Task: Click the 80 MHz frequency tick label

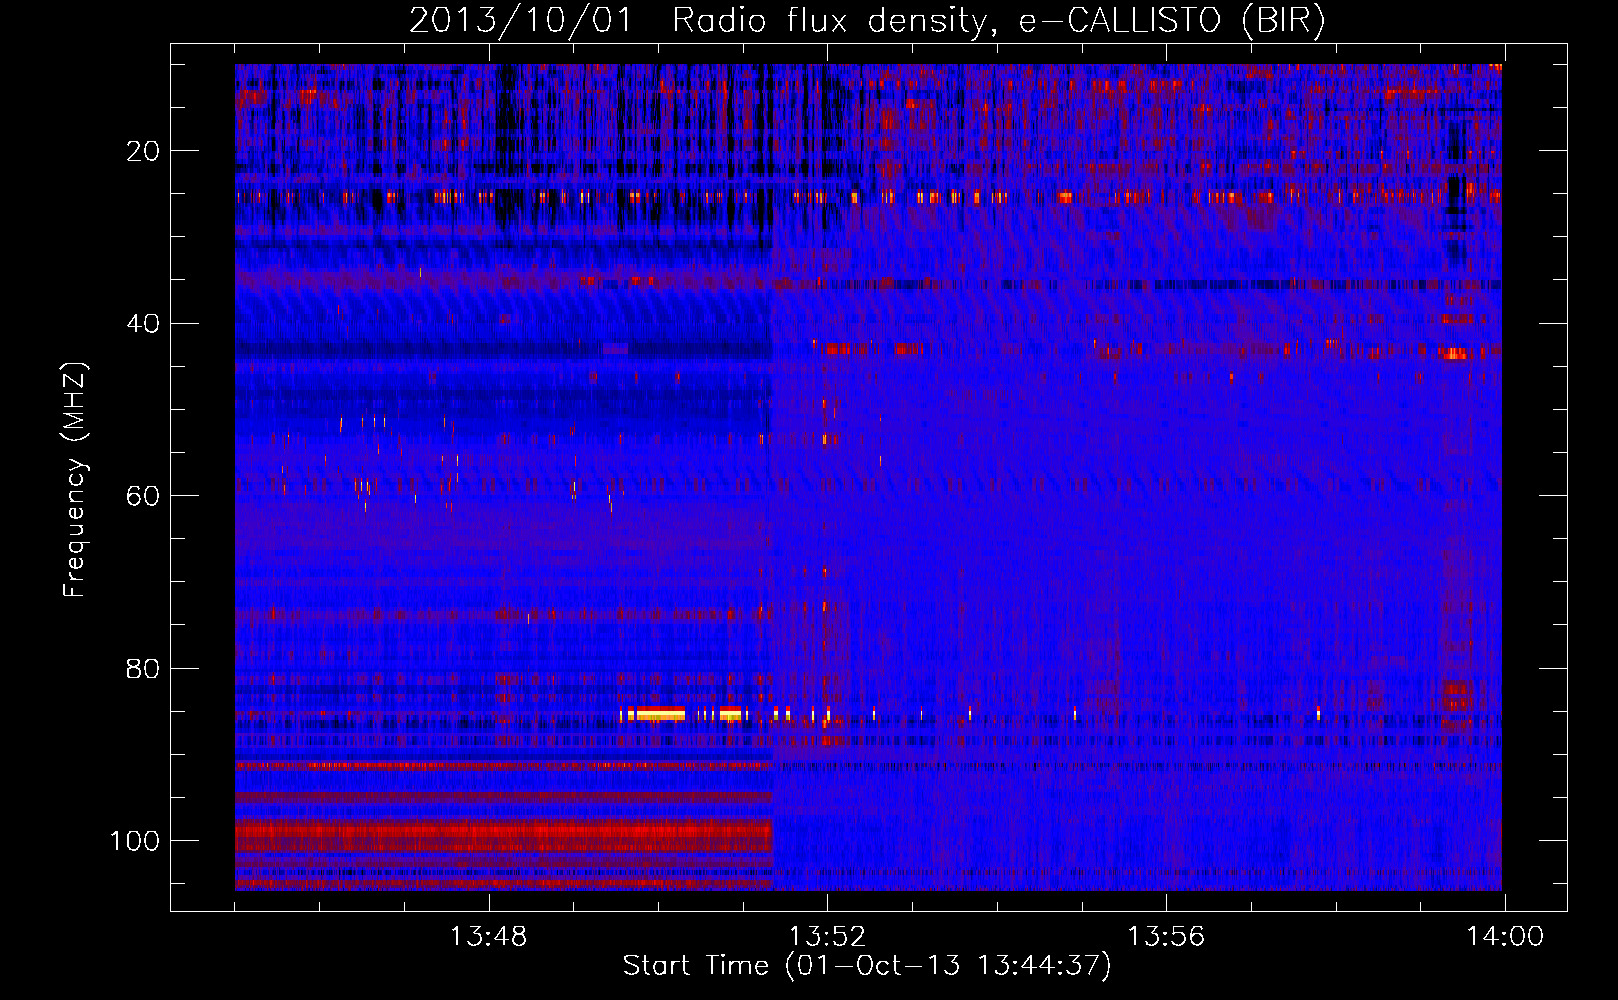Action: point(143,668)
